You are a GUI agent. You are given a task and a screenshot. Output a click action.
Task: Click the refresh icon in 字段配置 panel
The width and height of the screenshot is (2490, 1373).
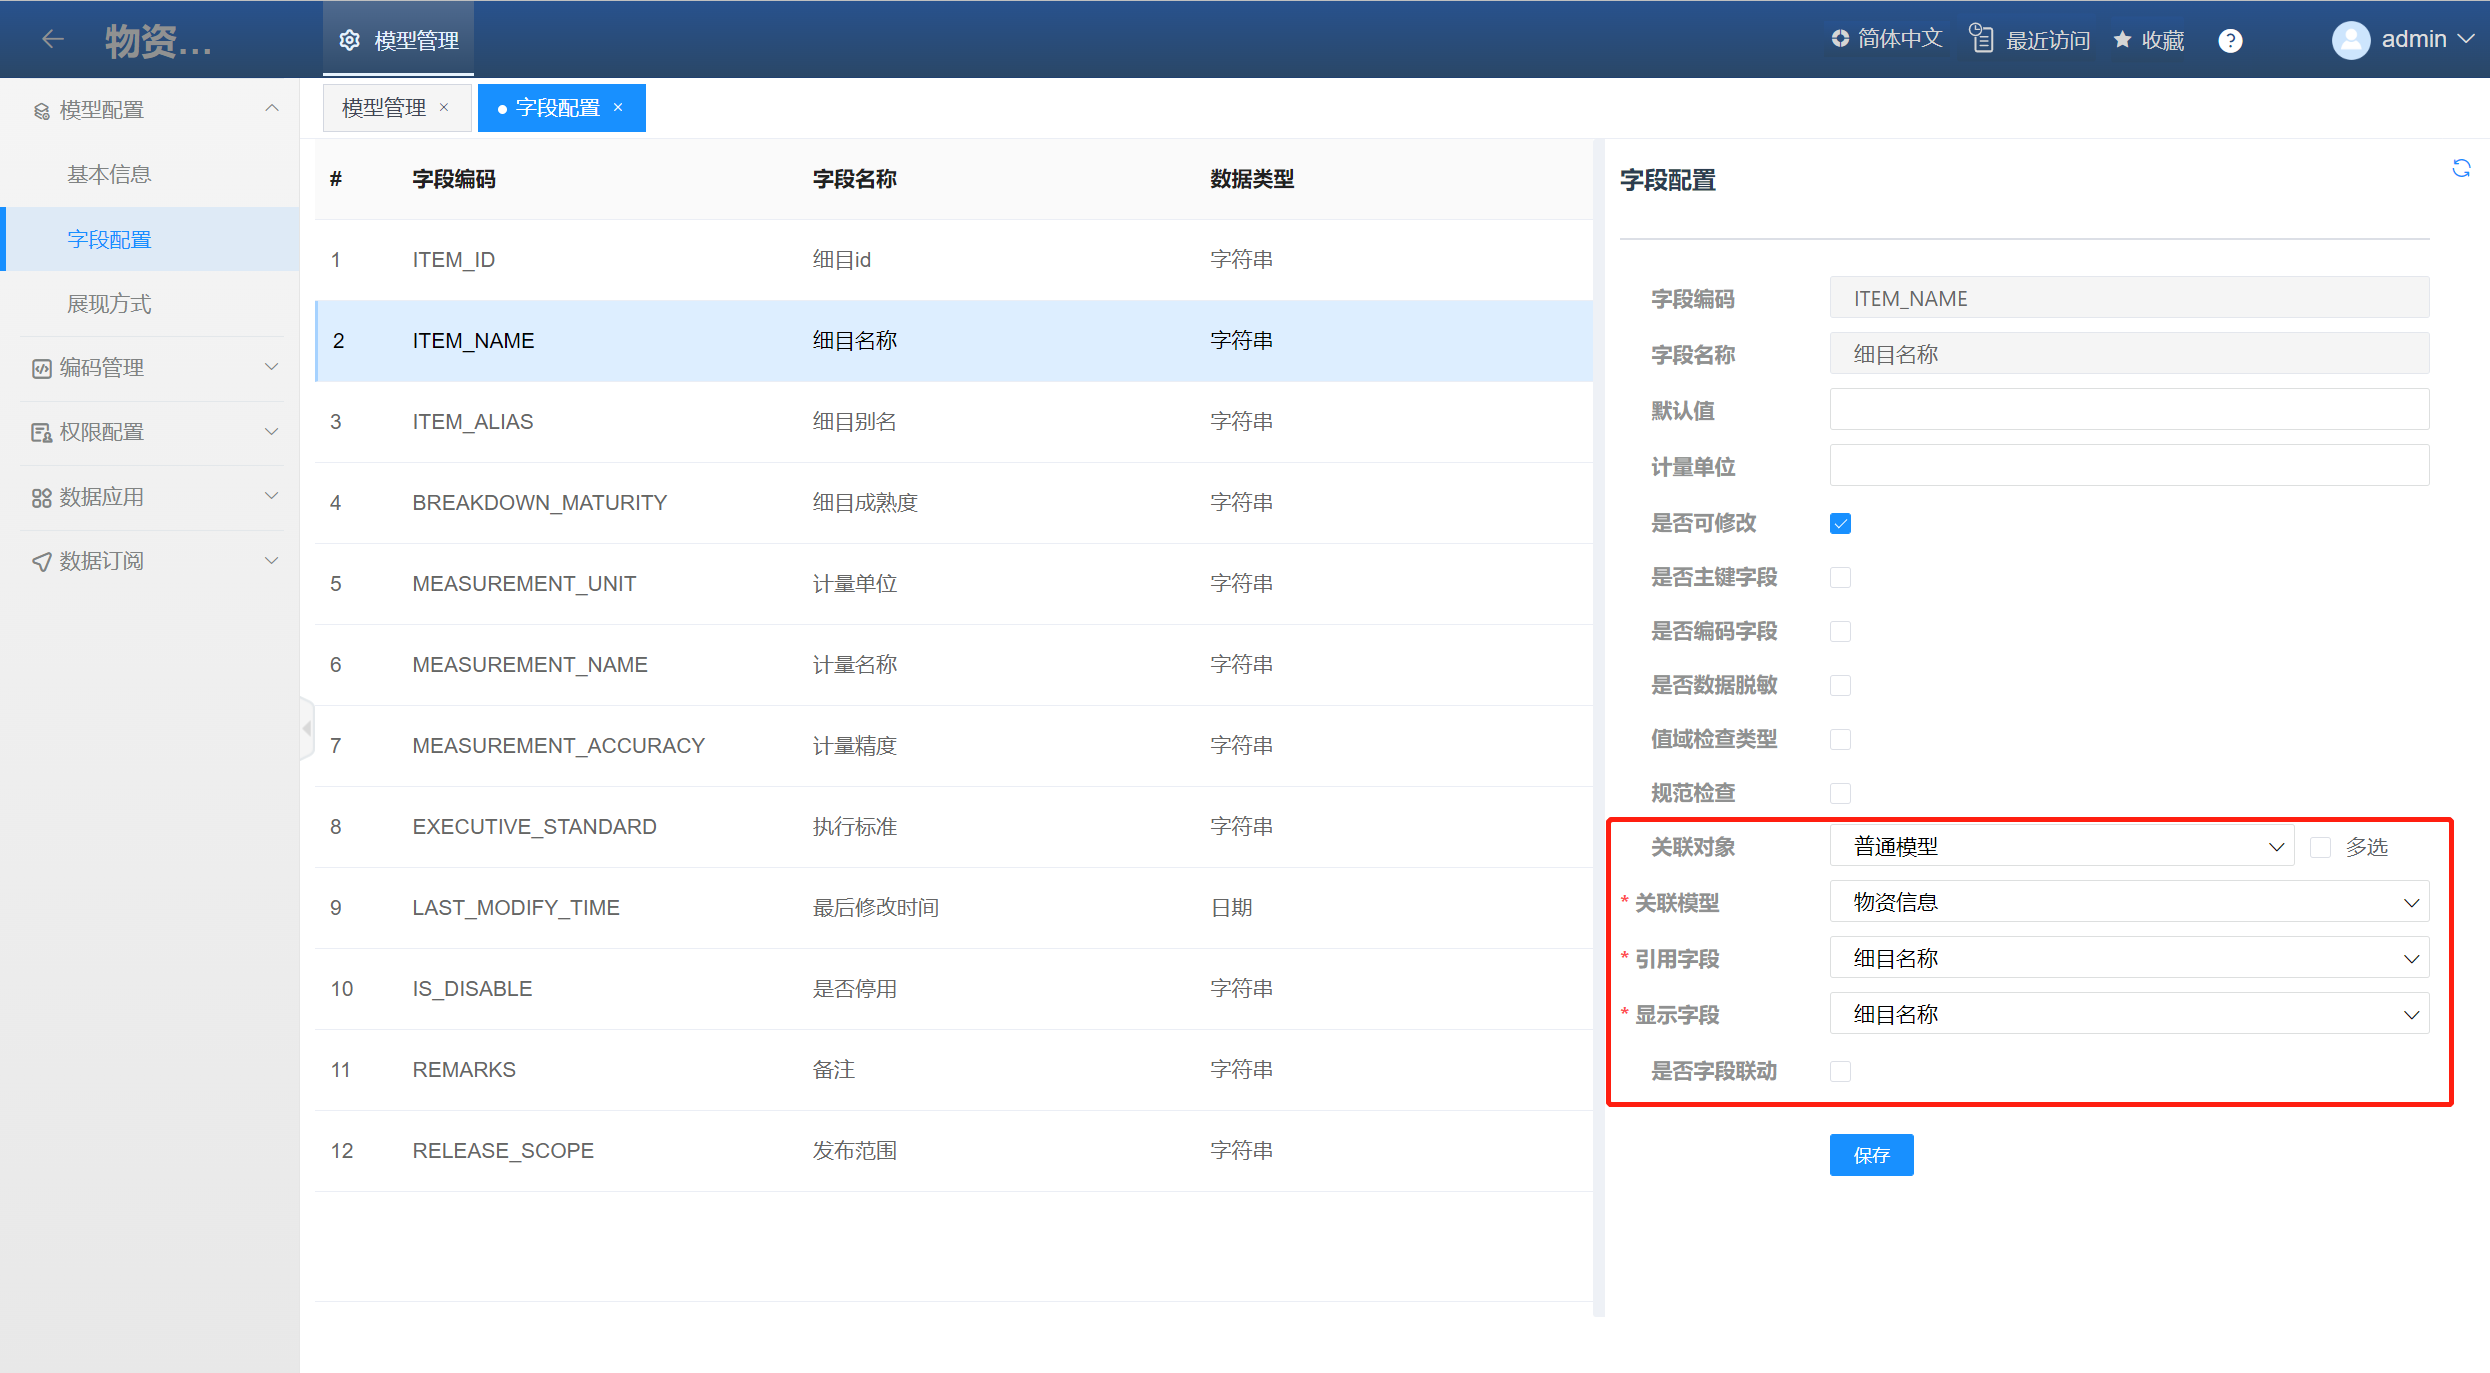pos(2461,168)
